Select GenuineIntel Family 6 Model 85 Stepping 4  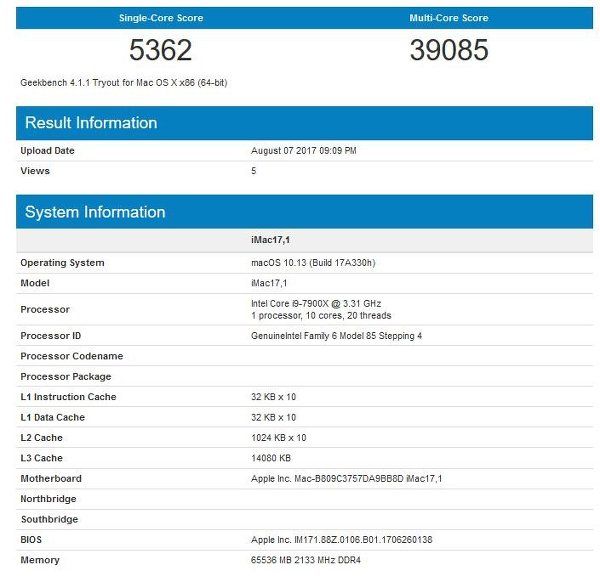(x=336, y=336)
